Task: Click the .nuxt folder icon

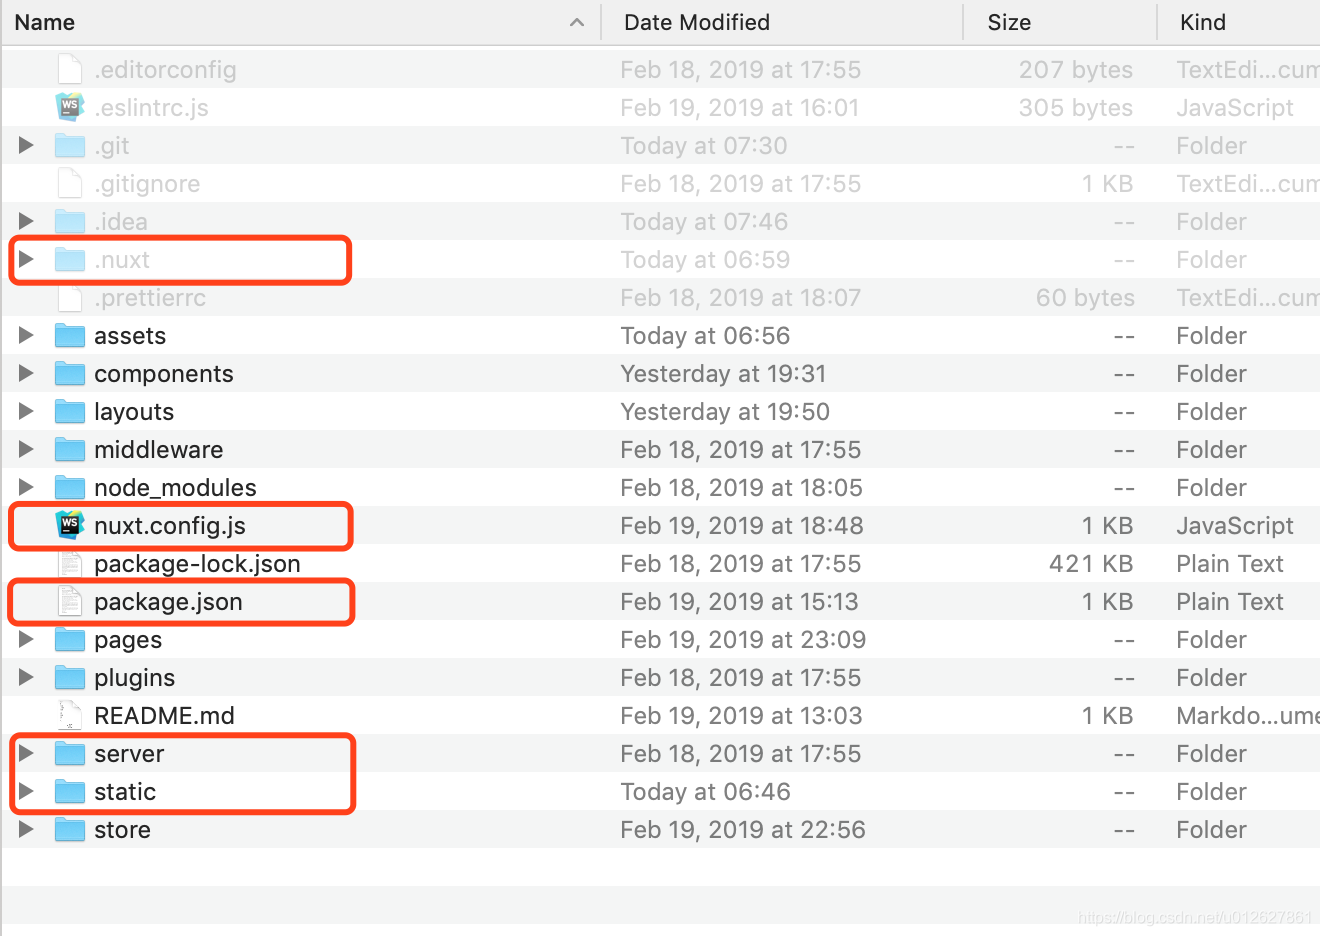Action: click(x=69, y=260)
